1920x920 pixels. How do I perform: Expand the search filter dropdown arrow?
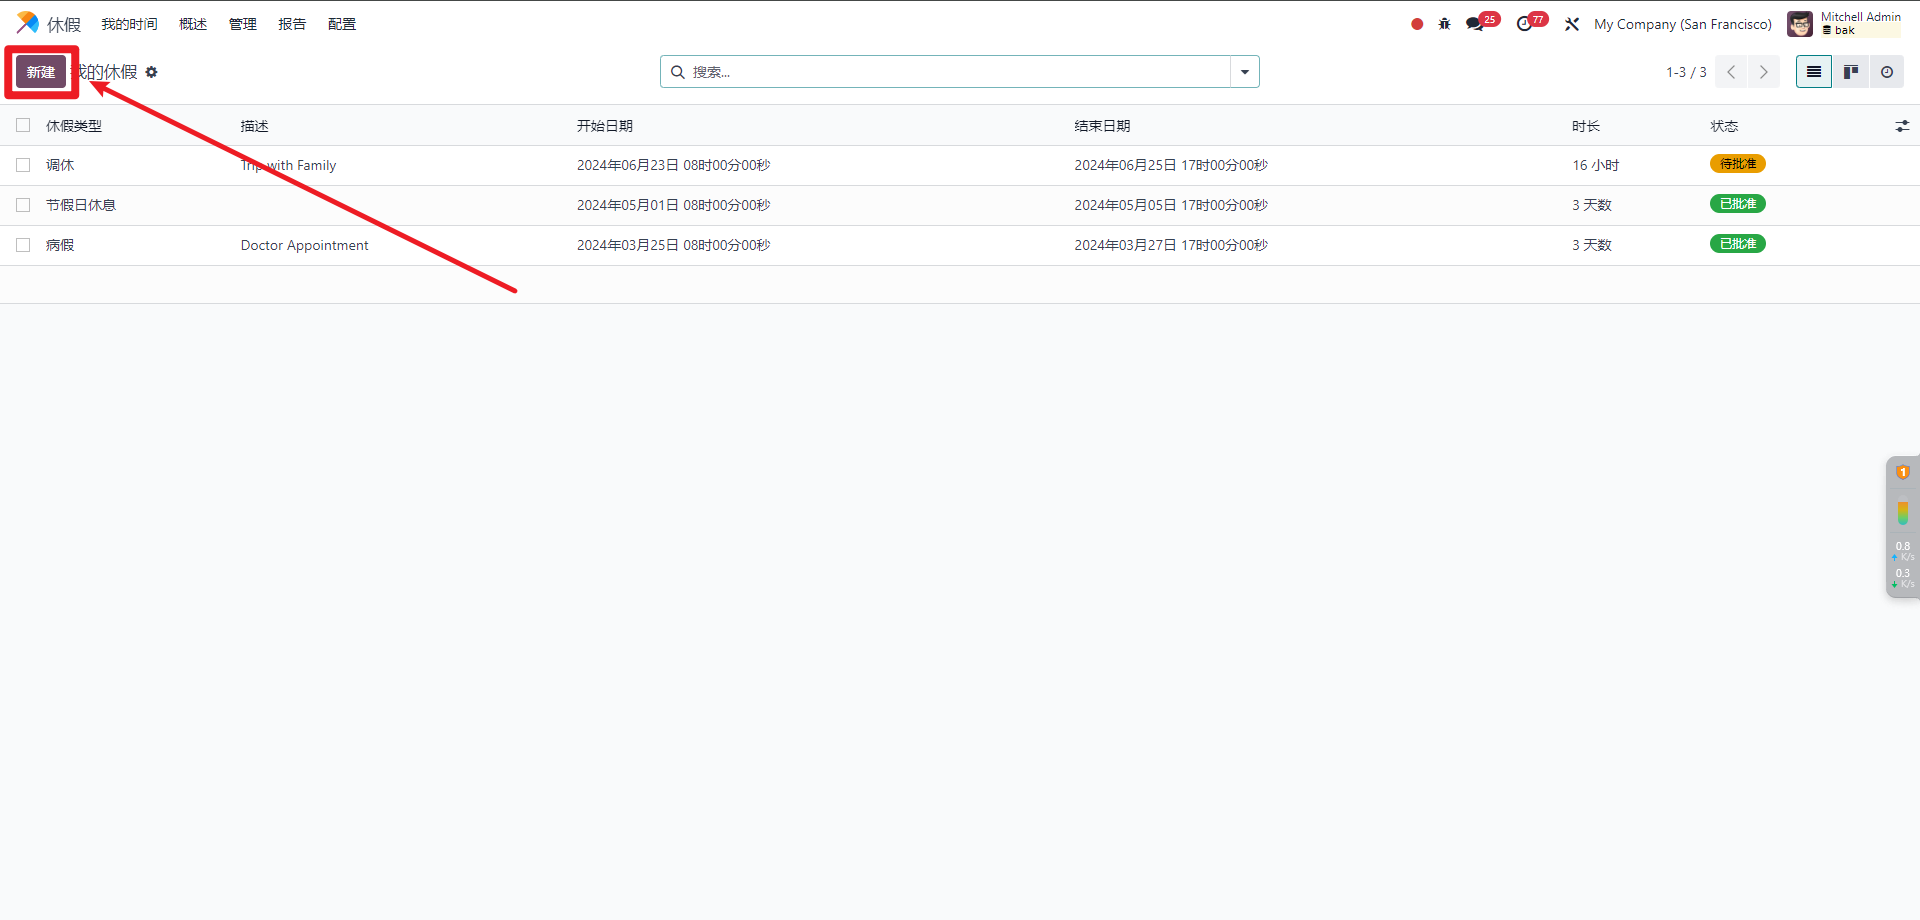coord(1245,72)
